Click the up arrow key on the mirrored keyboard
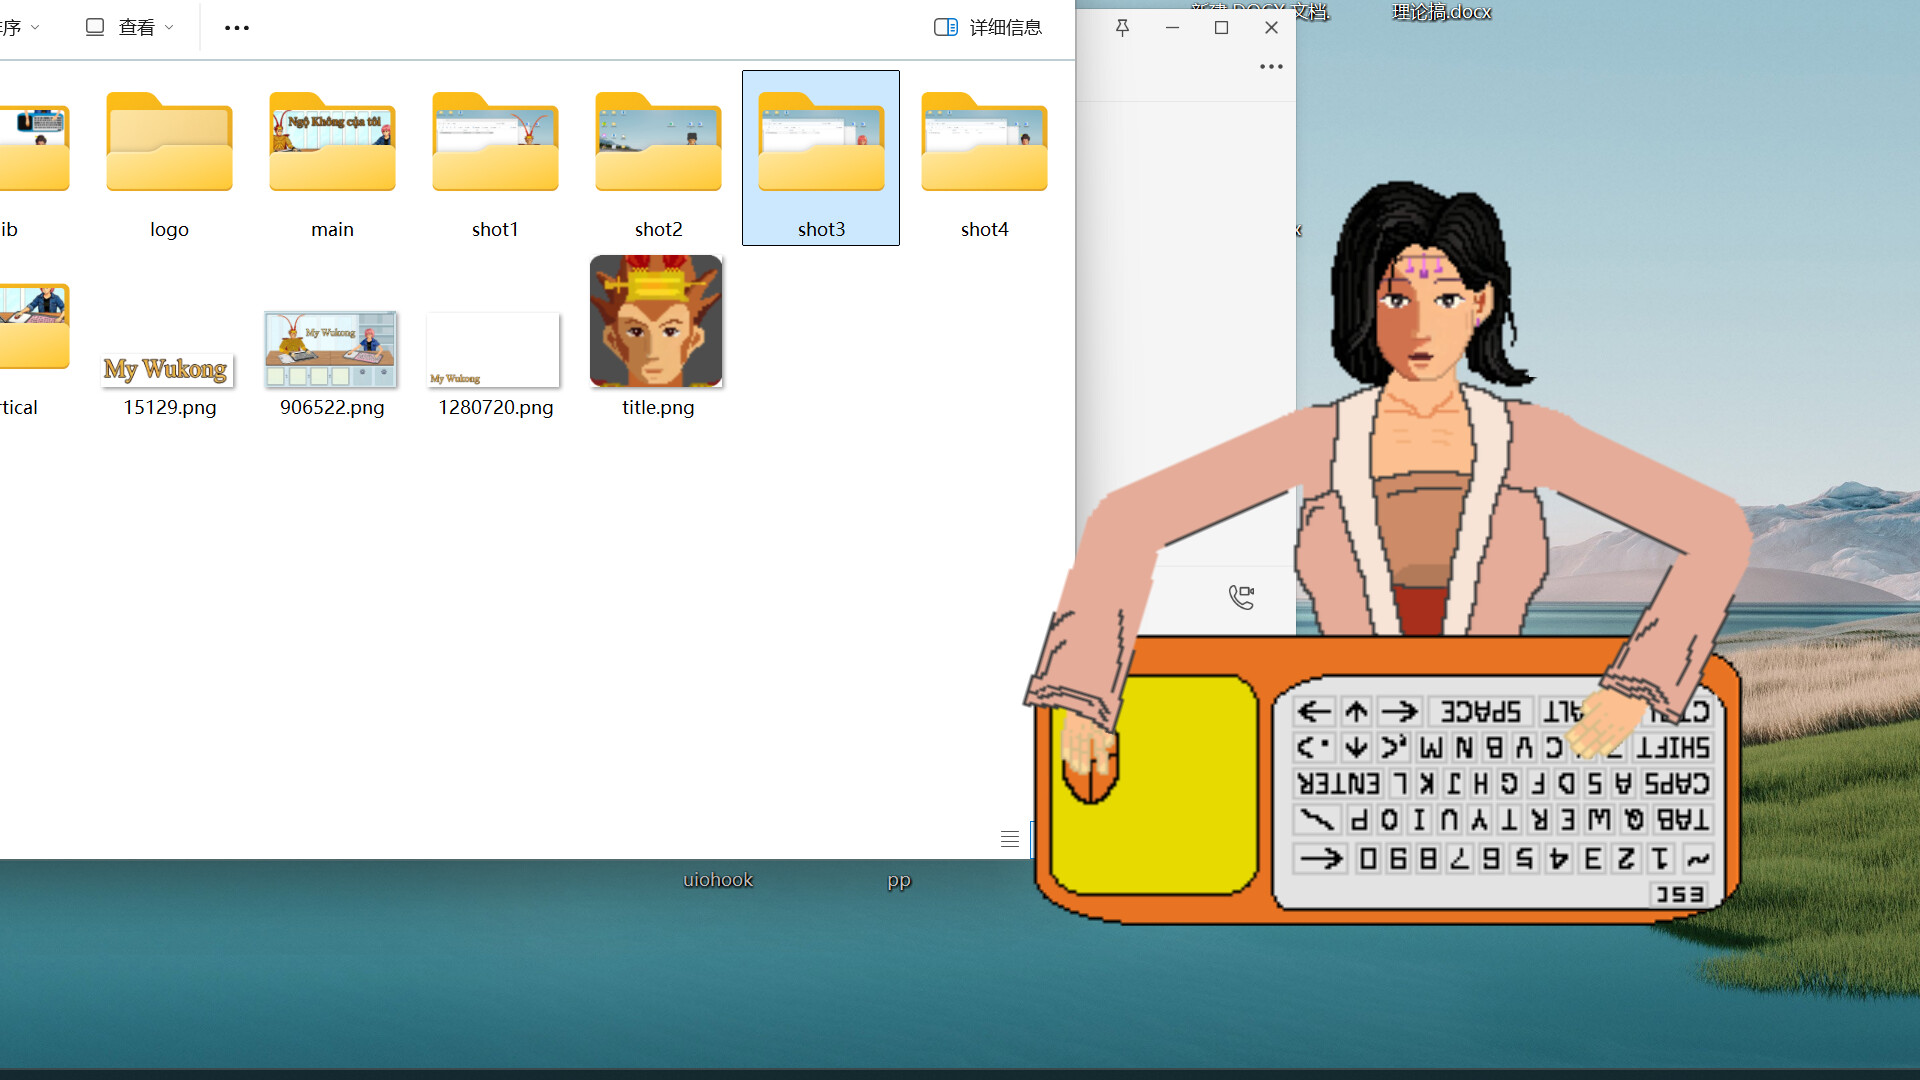 pos(1356,712)
